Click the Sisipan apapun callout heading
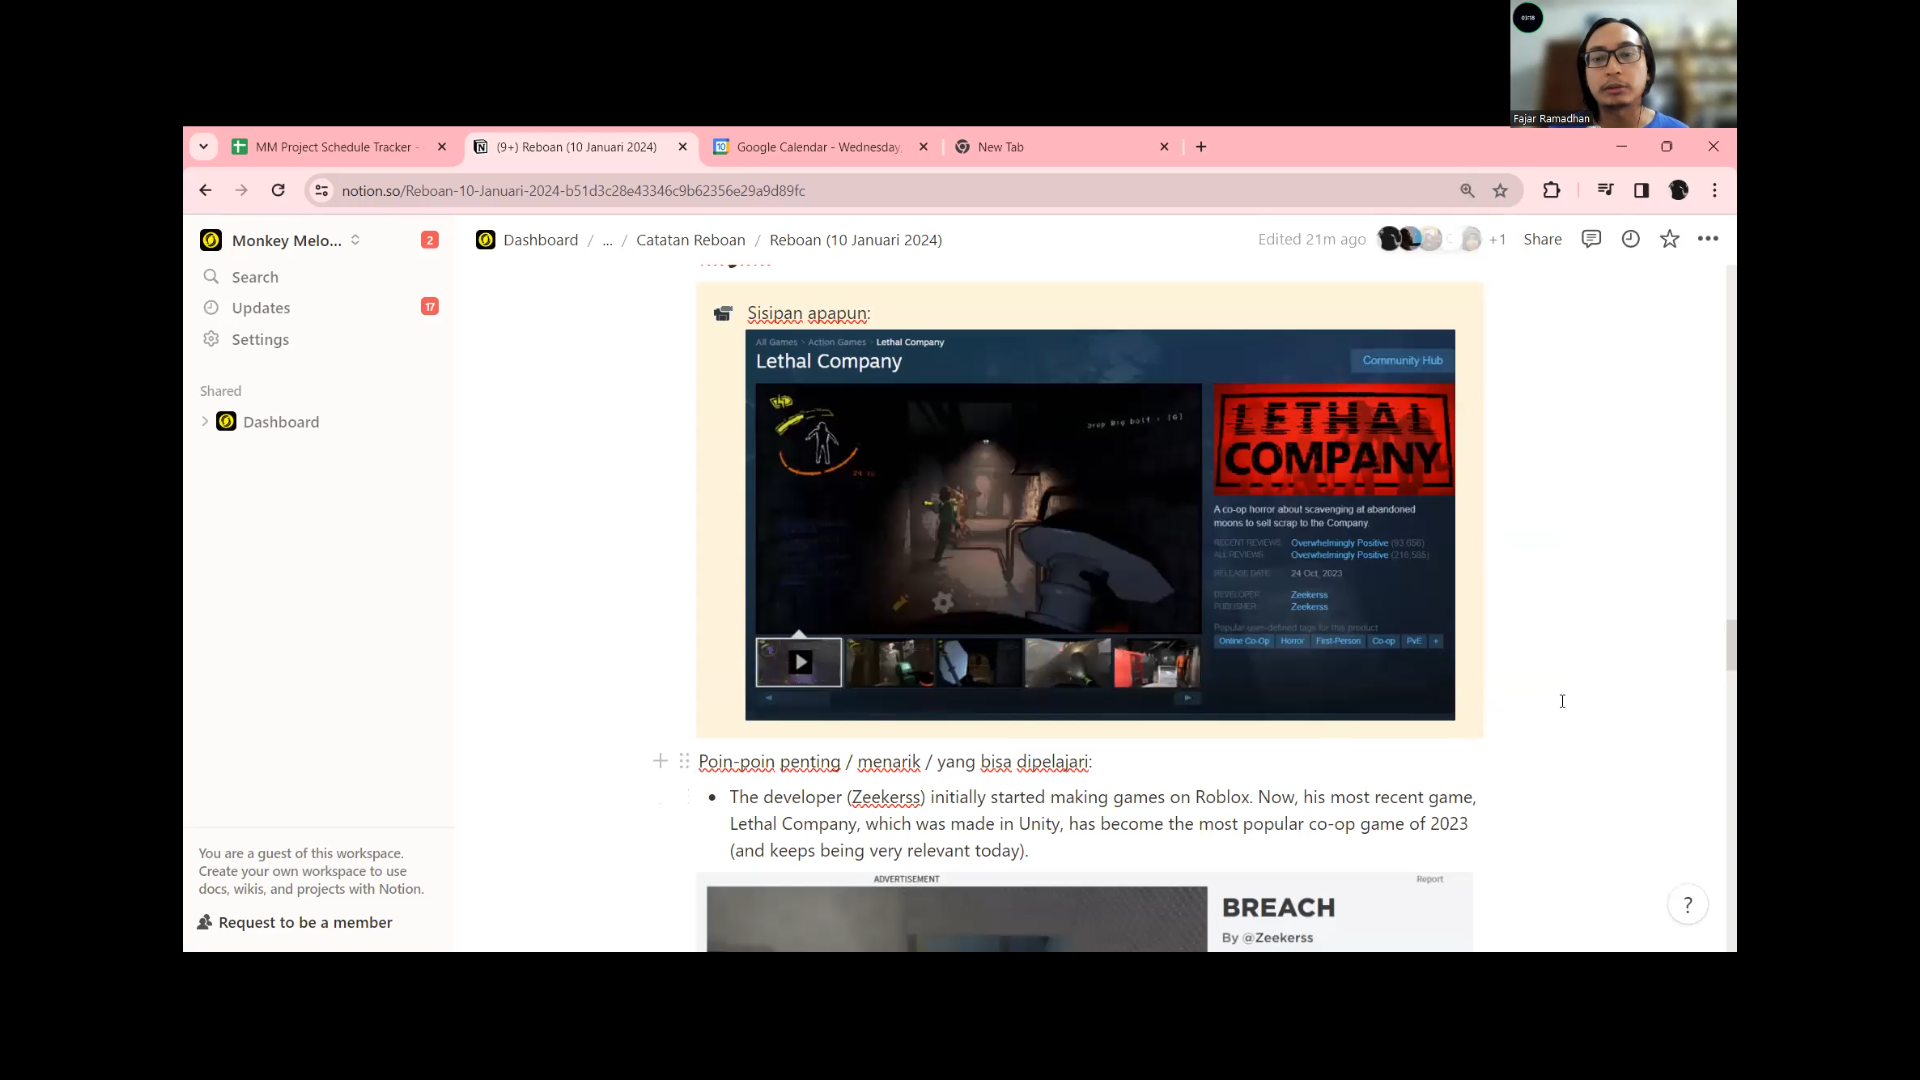The image size is (1920, 1080). [808, 313]
